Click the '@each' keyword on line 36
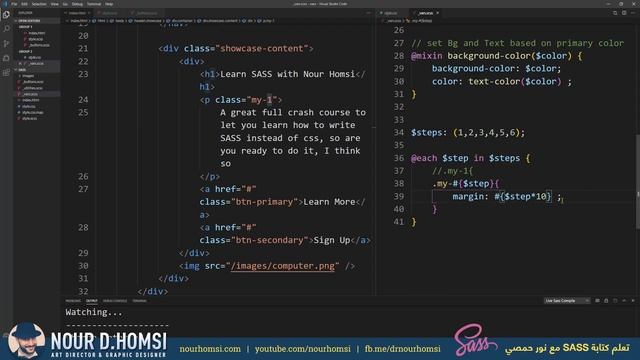 pyautogui.click(x=424, y=158)
